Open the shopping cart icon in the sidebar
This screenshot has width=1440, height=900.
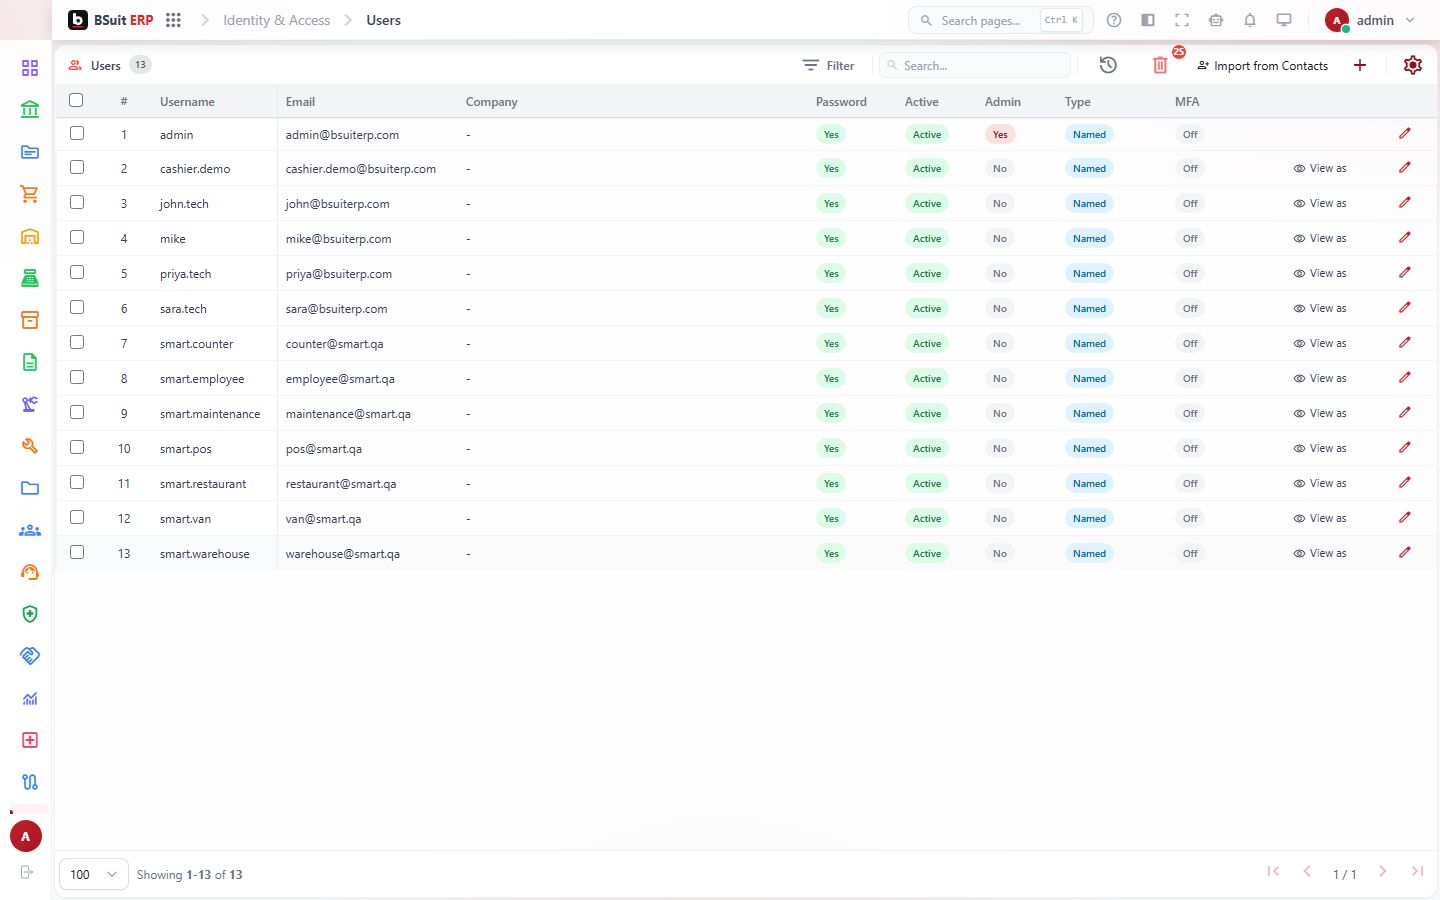click(30, 194)
